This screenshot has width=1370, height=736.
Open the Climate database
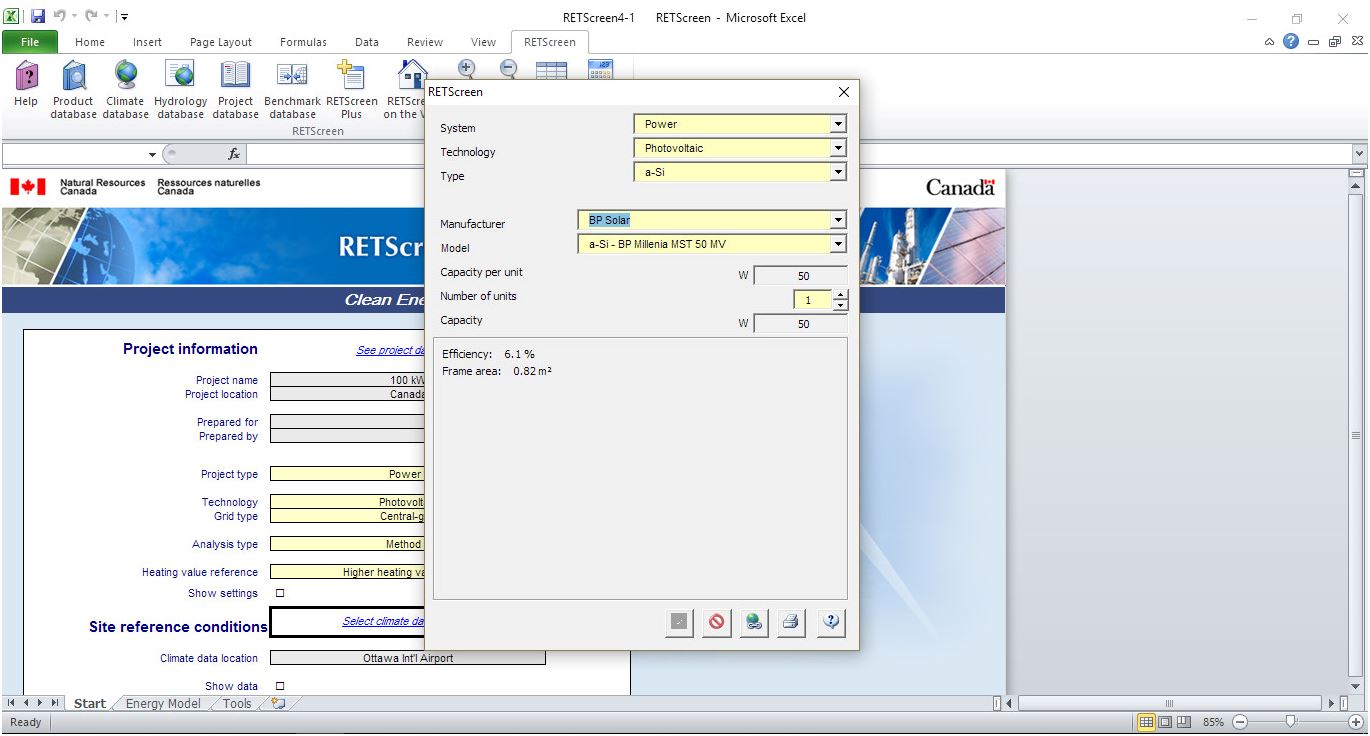[125, 89]
